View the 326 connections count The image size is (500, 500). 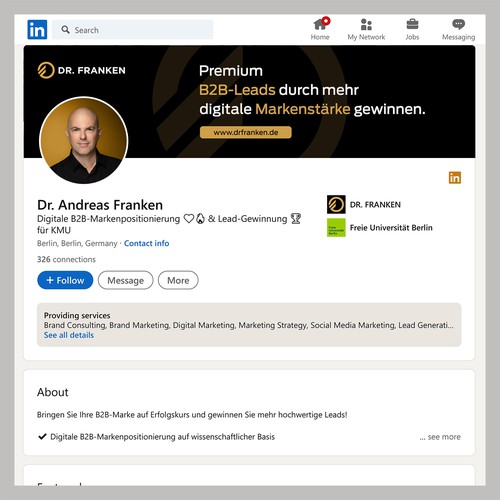coord(66,259)
